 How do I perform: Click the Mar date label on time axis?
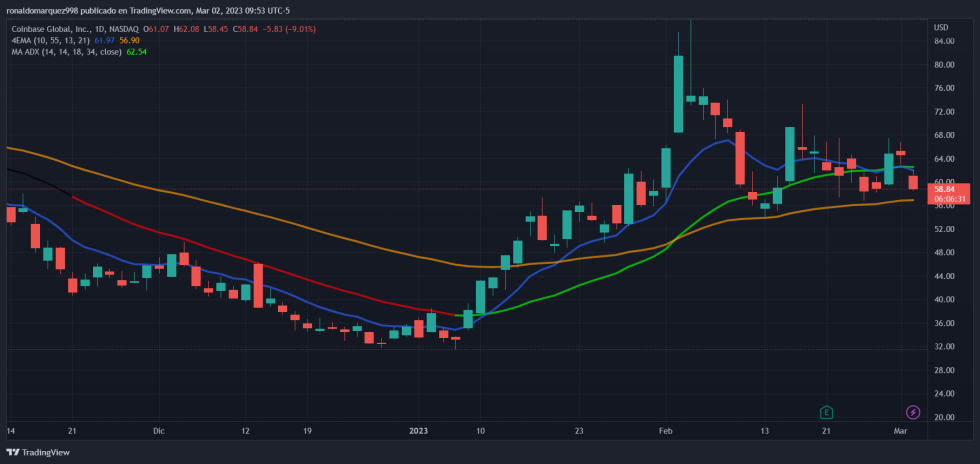(901, 431)
